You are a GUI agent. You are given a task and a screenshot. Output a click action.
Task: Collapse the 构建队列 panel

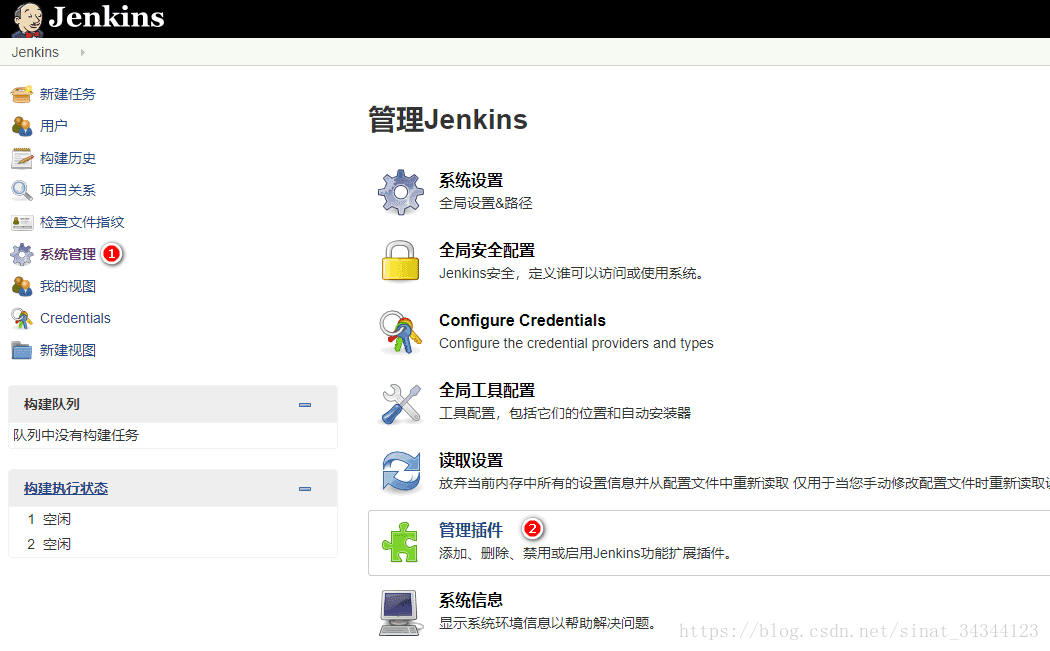coord(305,405)
